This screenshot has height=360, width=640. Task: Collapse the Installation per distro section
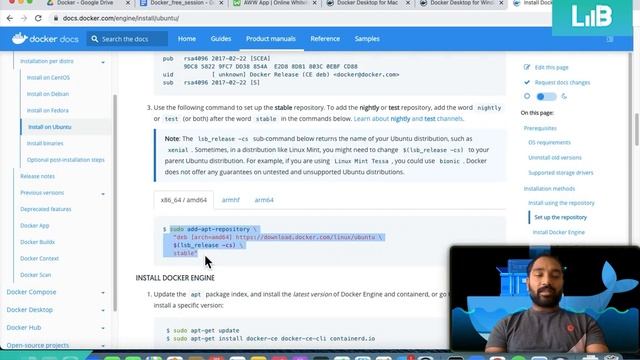pos(103,62)
